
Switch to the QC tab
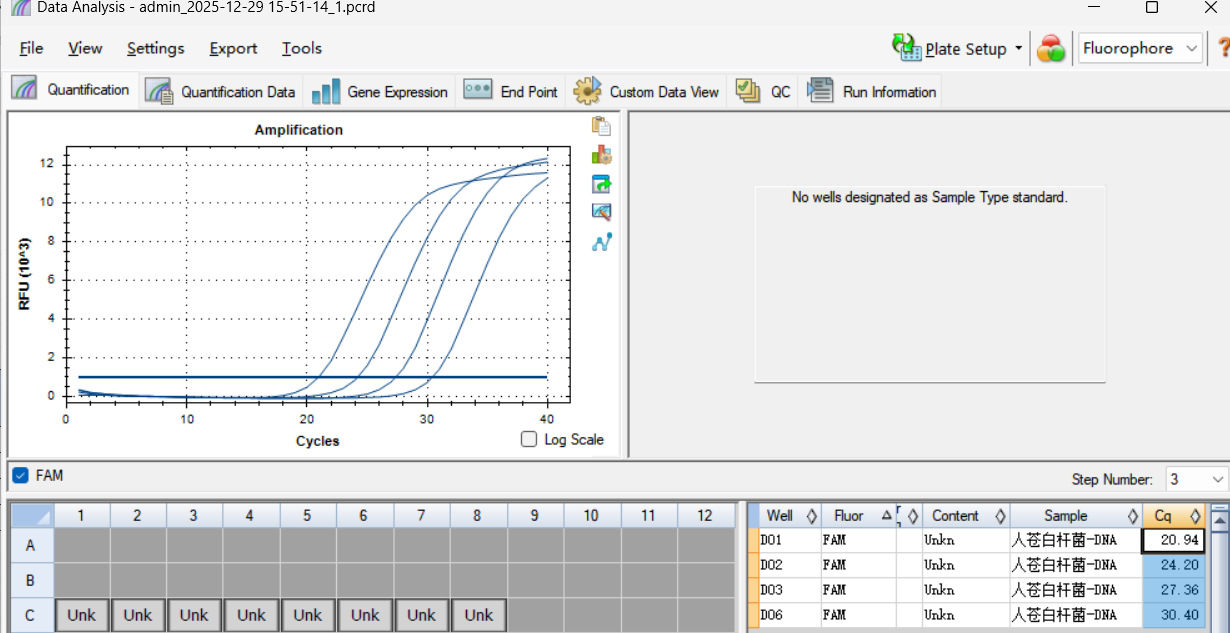(x=763, y=92)
